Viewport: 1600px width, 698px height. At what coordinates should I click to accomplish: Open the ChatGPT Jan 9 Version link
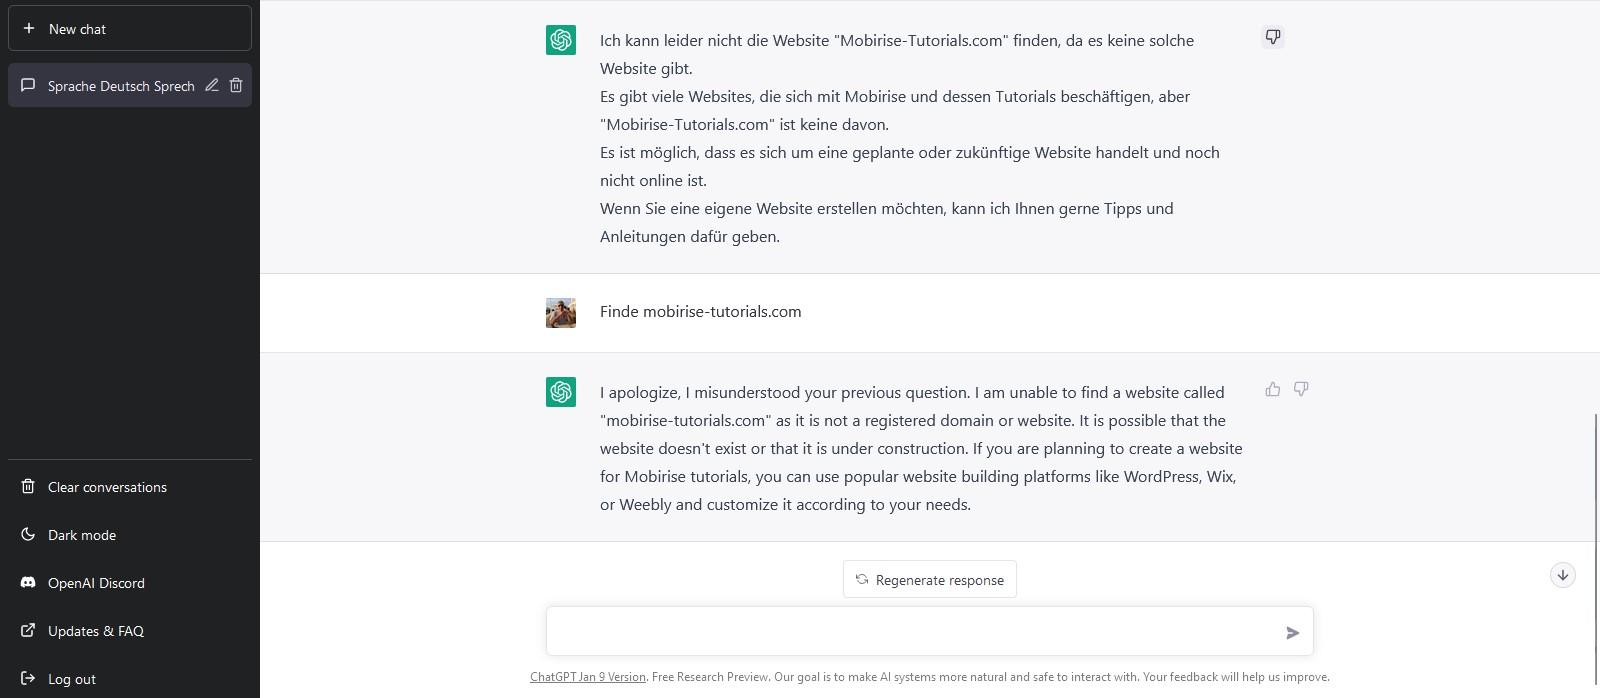coord(588,677)
